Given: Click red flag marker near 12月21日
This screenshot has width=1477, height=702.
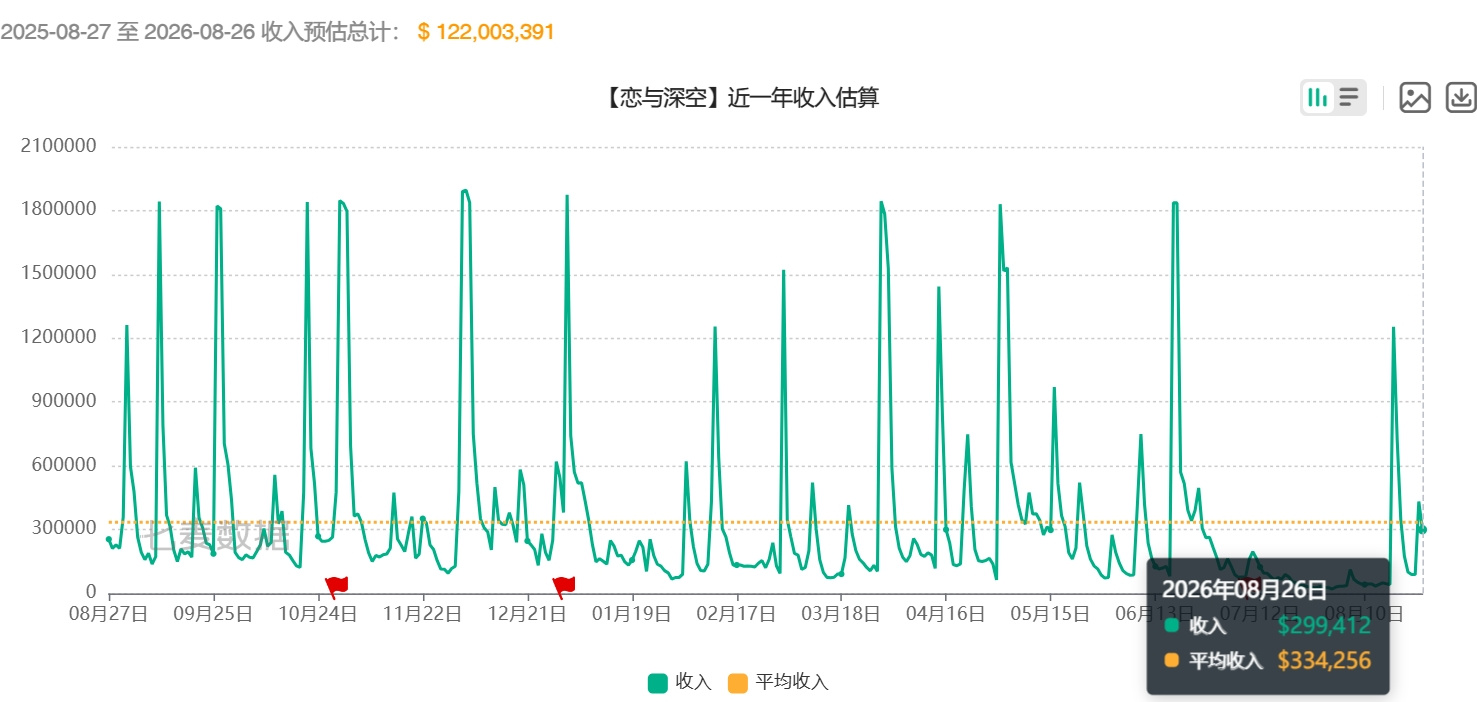Looking at the screenshot, I should (x=564, y=586).
